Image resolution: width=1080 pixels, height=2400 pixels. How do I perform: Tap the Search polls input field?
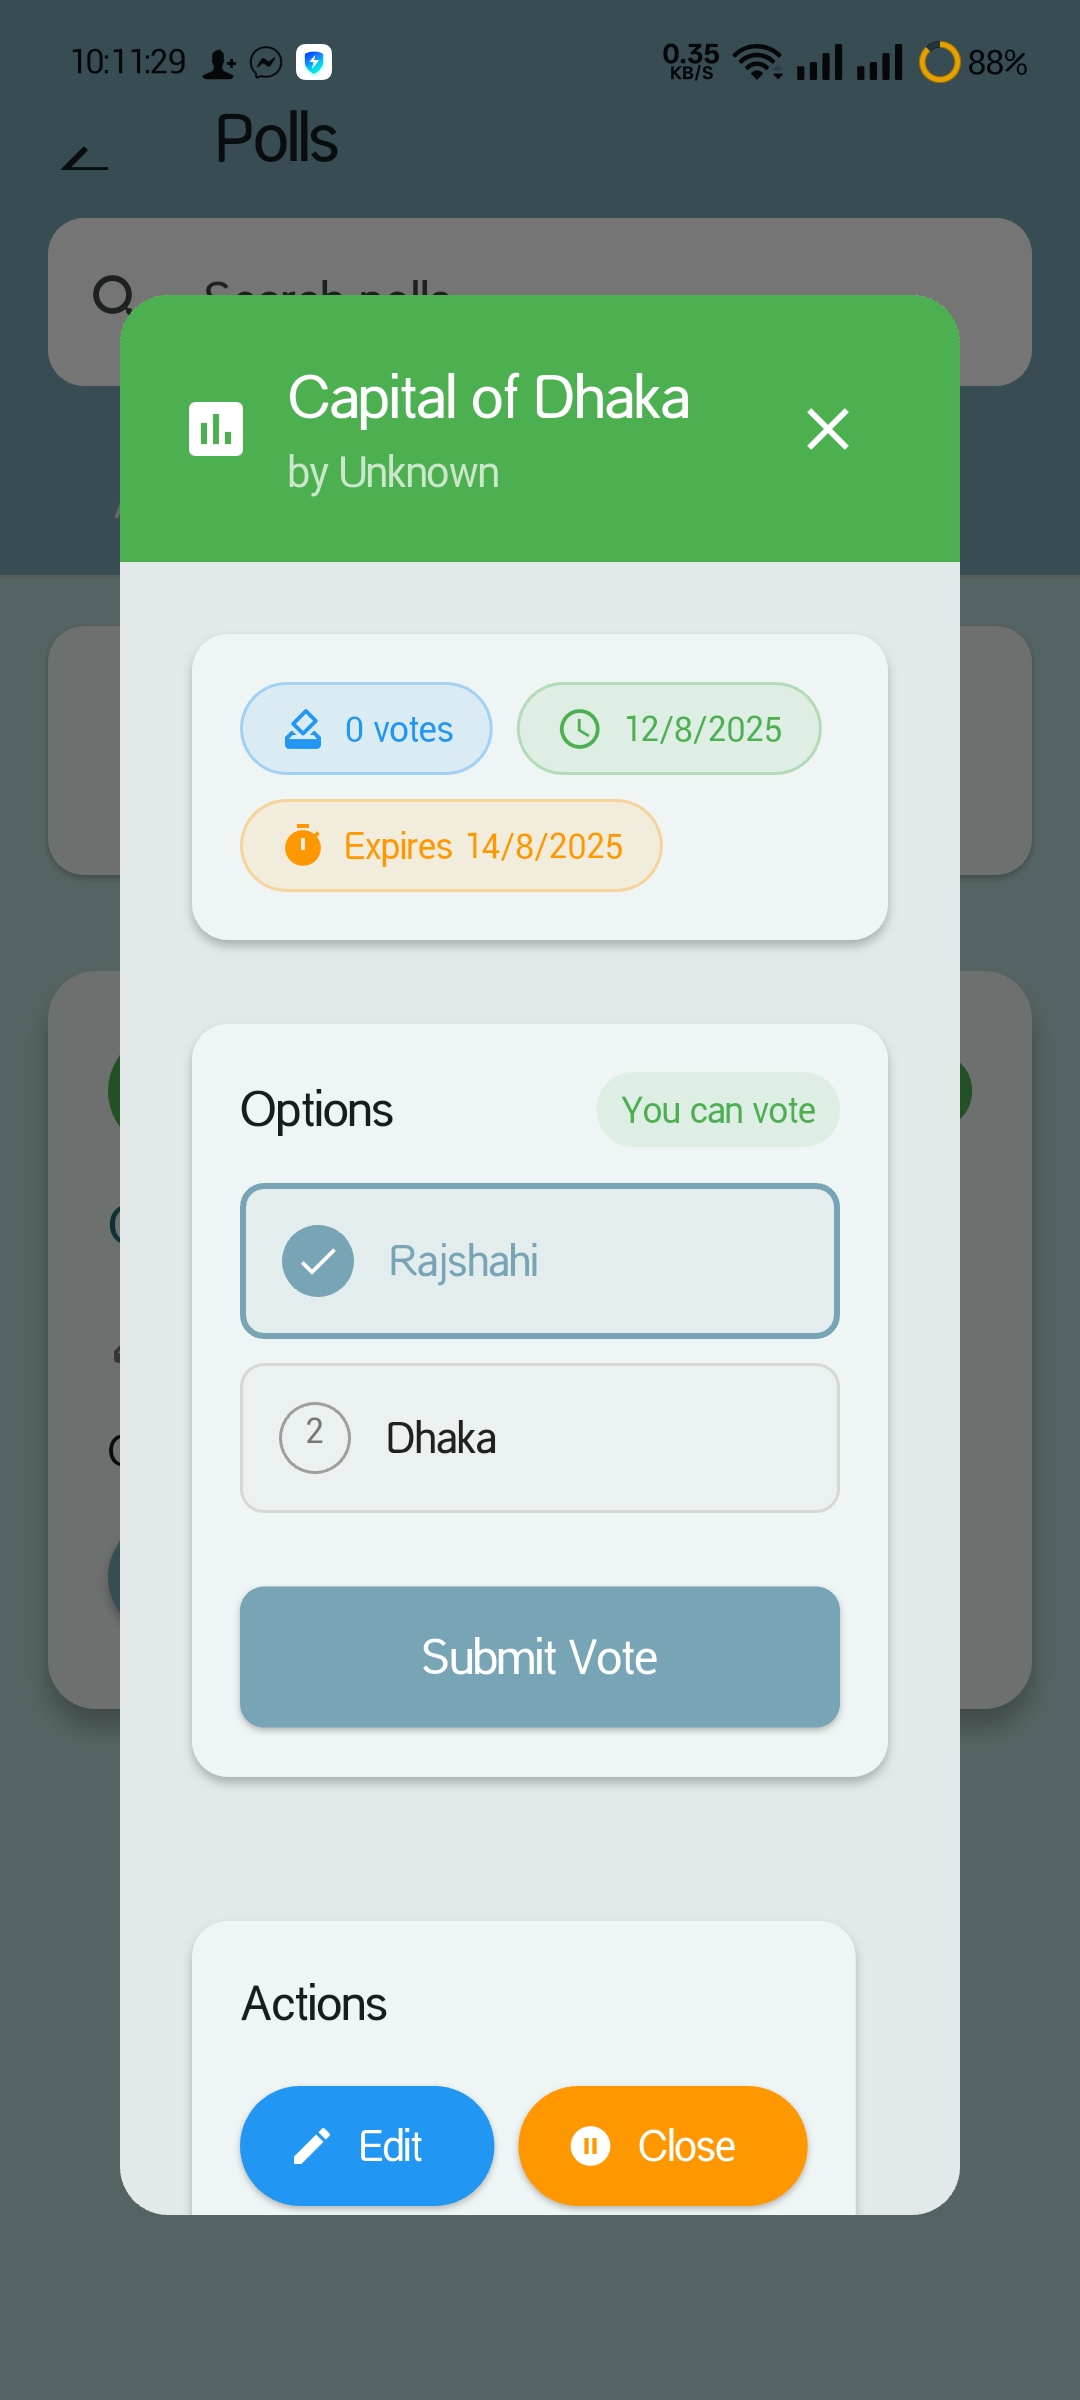540,302
